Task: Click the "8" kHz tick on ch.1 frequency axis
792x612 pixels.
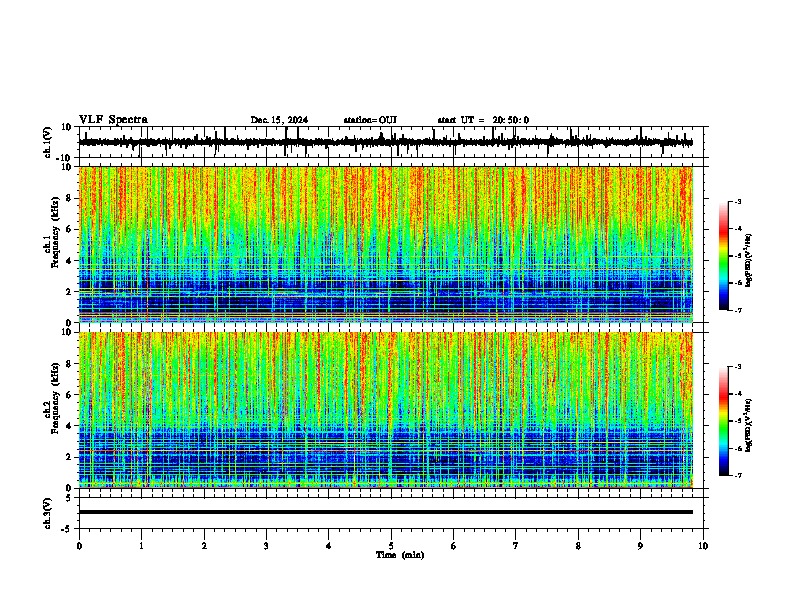Action: point(70,198)
